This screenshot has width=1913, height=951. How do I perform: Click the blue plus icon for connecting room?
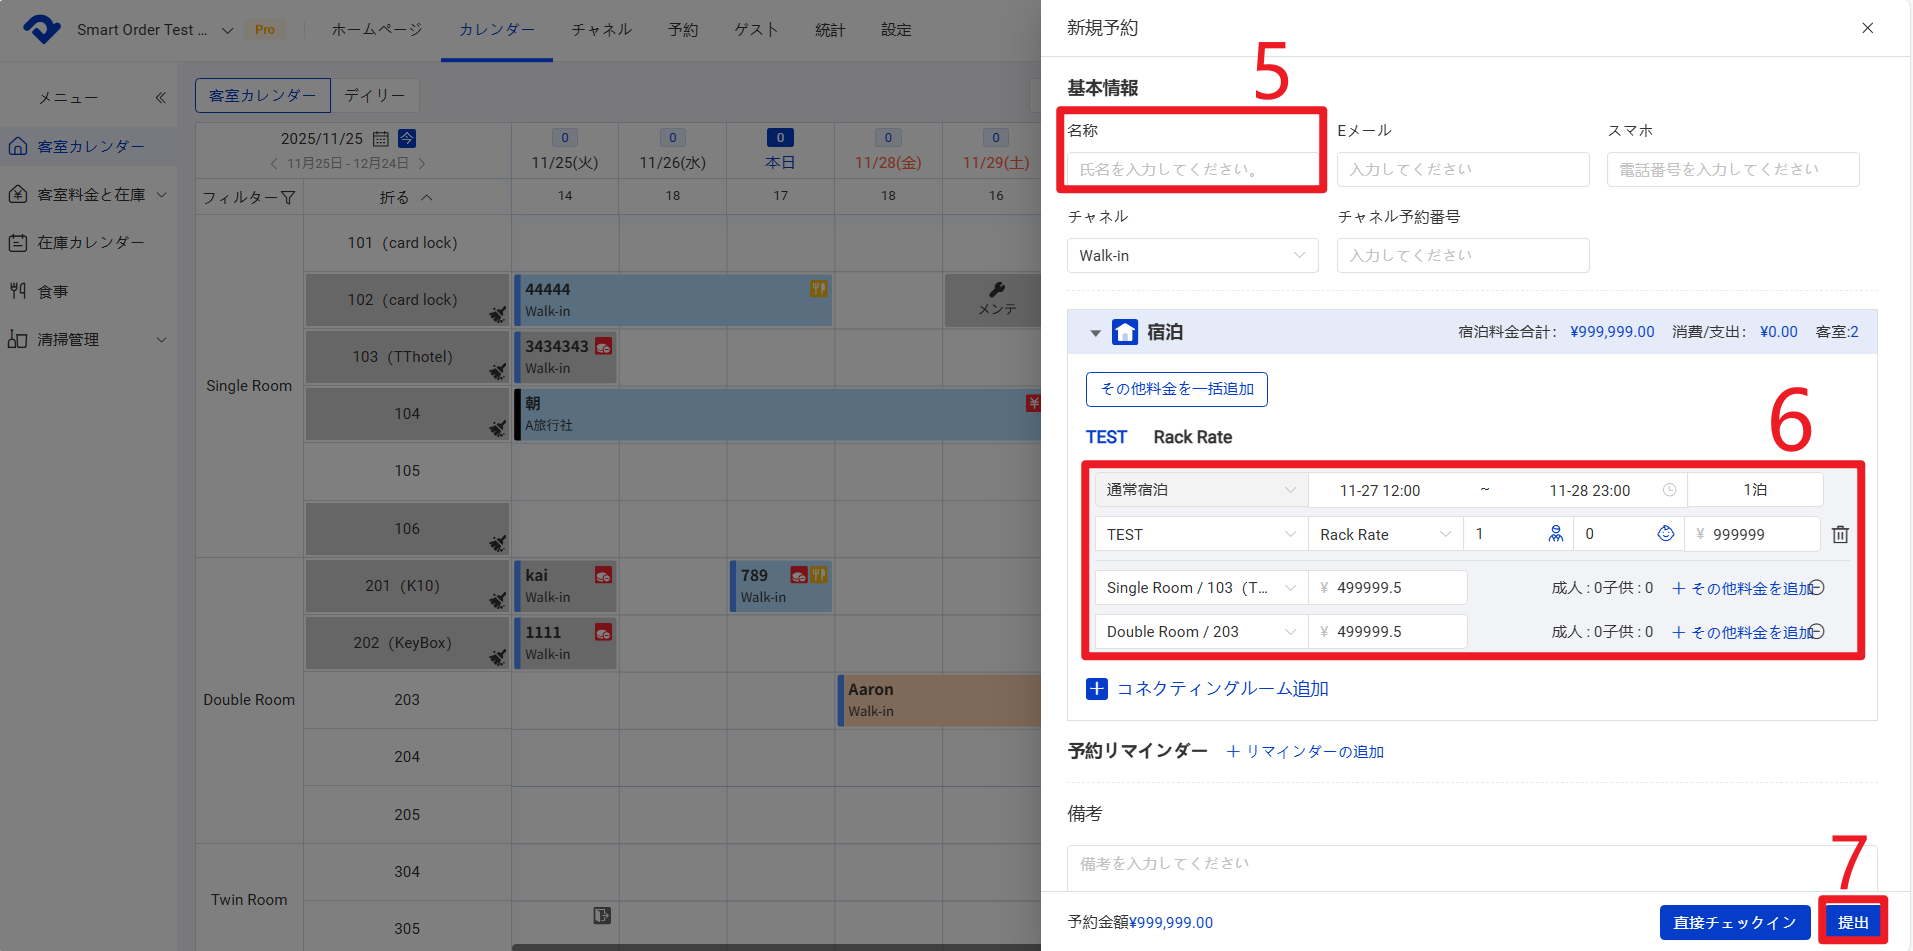[1096, 689]
